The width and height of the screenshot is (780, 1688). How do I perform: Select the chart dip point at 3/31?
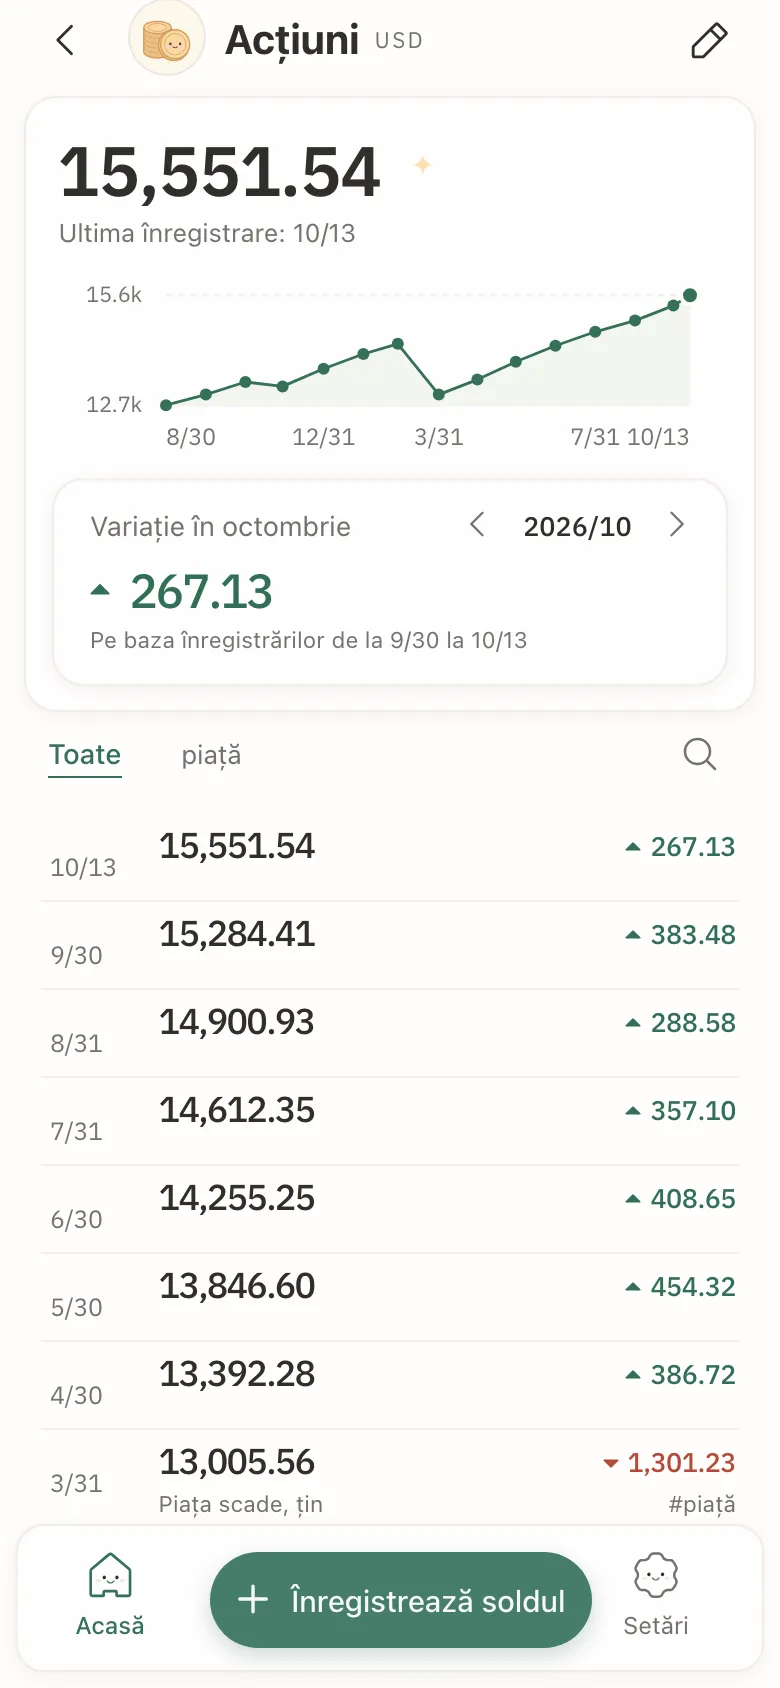click(439, 395)
